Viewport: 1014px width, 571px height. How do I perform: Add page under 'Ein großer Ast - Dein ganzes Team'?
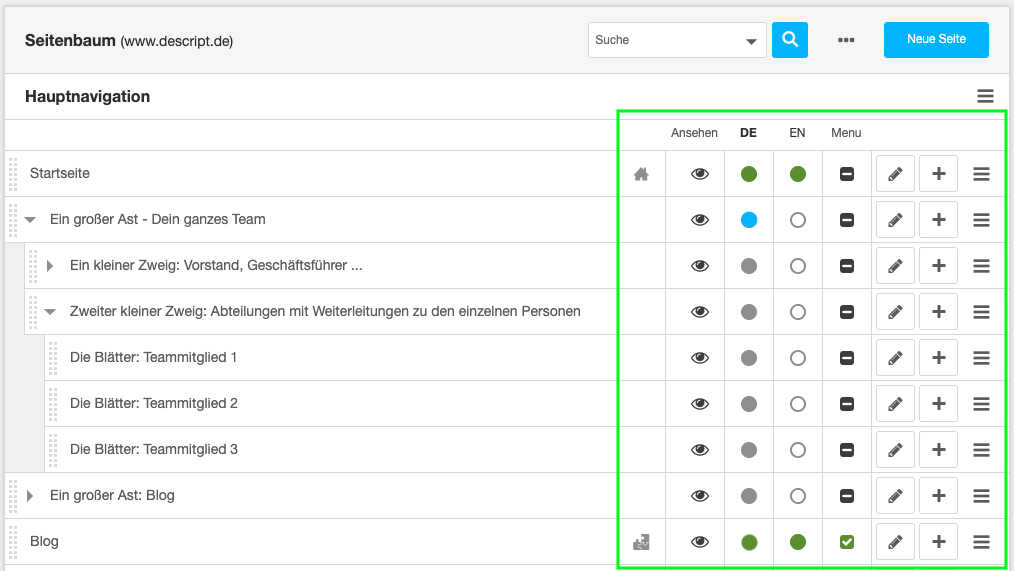(x=938, y=220)
